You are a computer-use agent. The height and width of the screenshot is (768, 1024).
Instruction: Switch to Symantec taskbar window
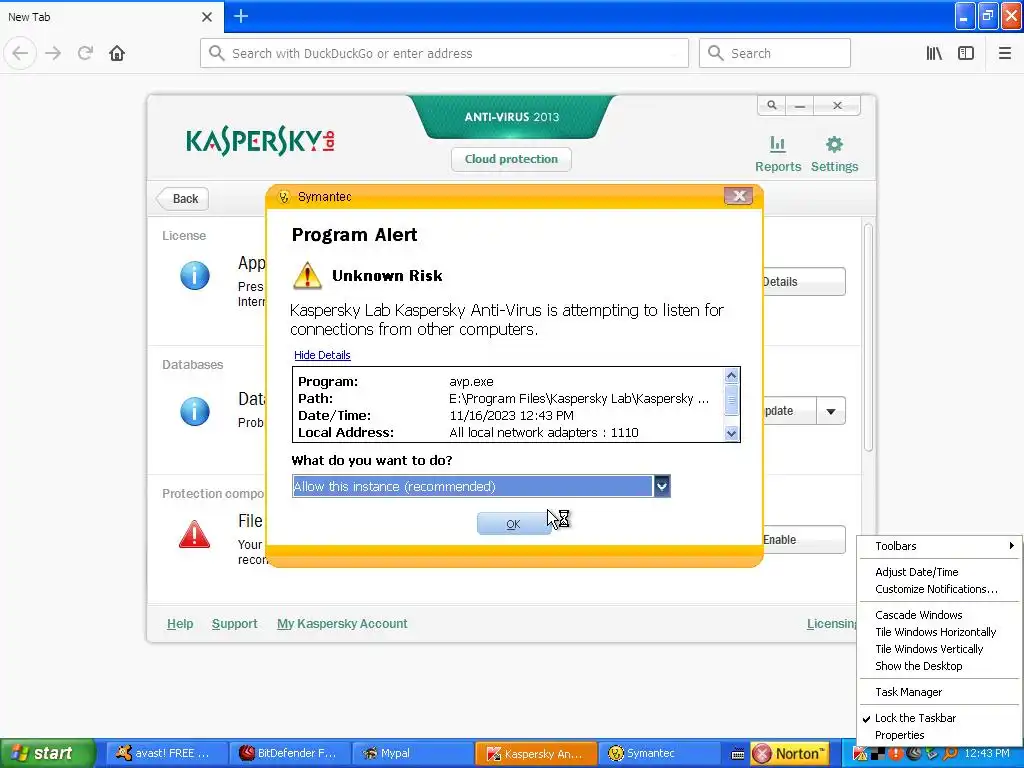click(660, 754)
